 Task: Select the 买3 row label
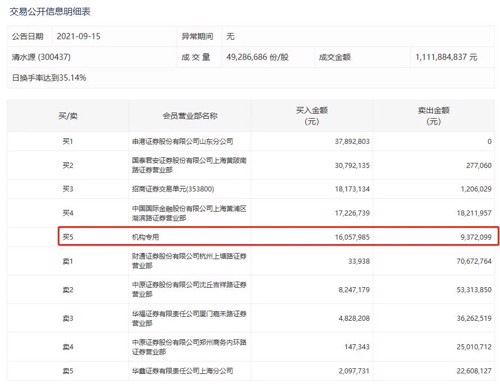pos(68,189)
